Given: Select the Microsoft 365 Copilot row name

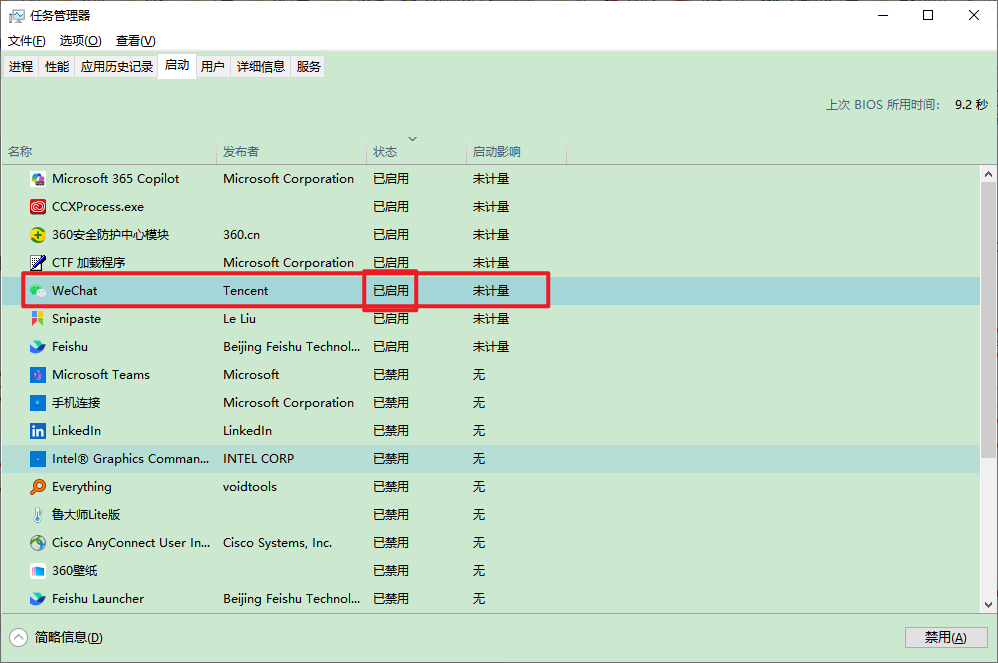Looking at the screenshot, I should click(x=115, y=179).
